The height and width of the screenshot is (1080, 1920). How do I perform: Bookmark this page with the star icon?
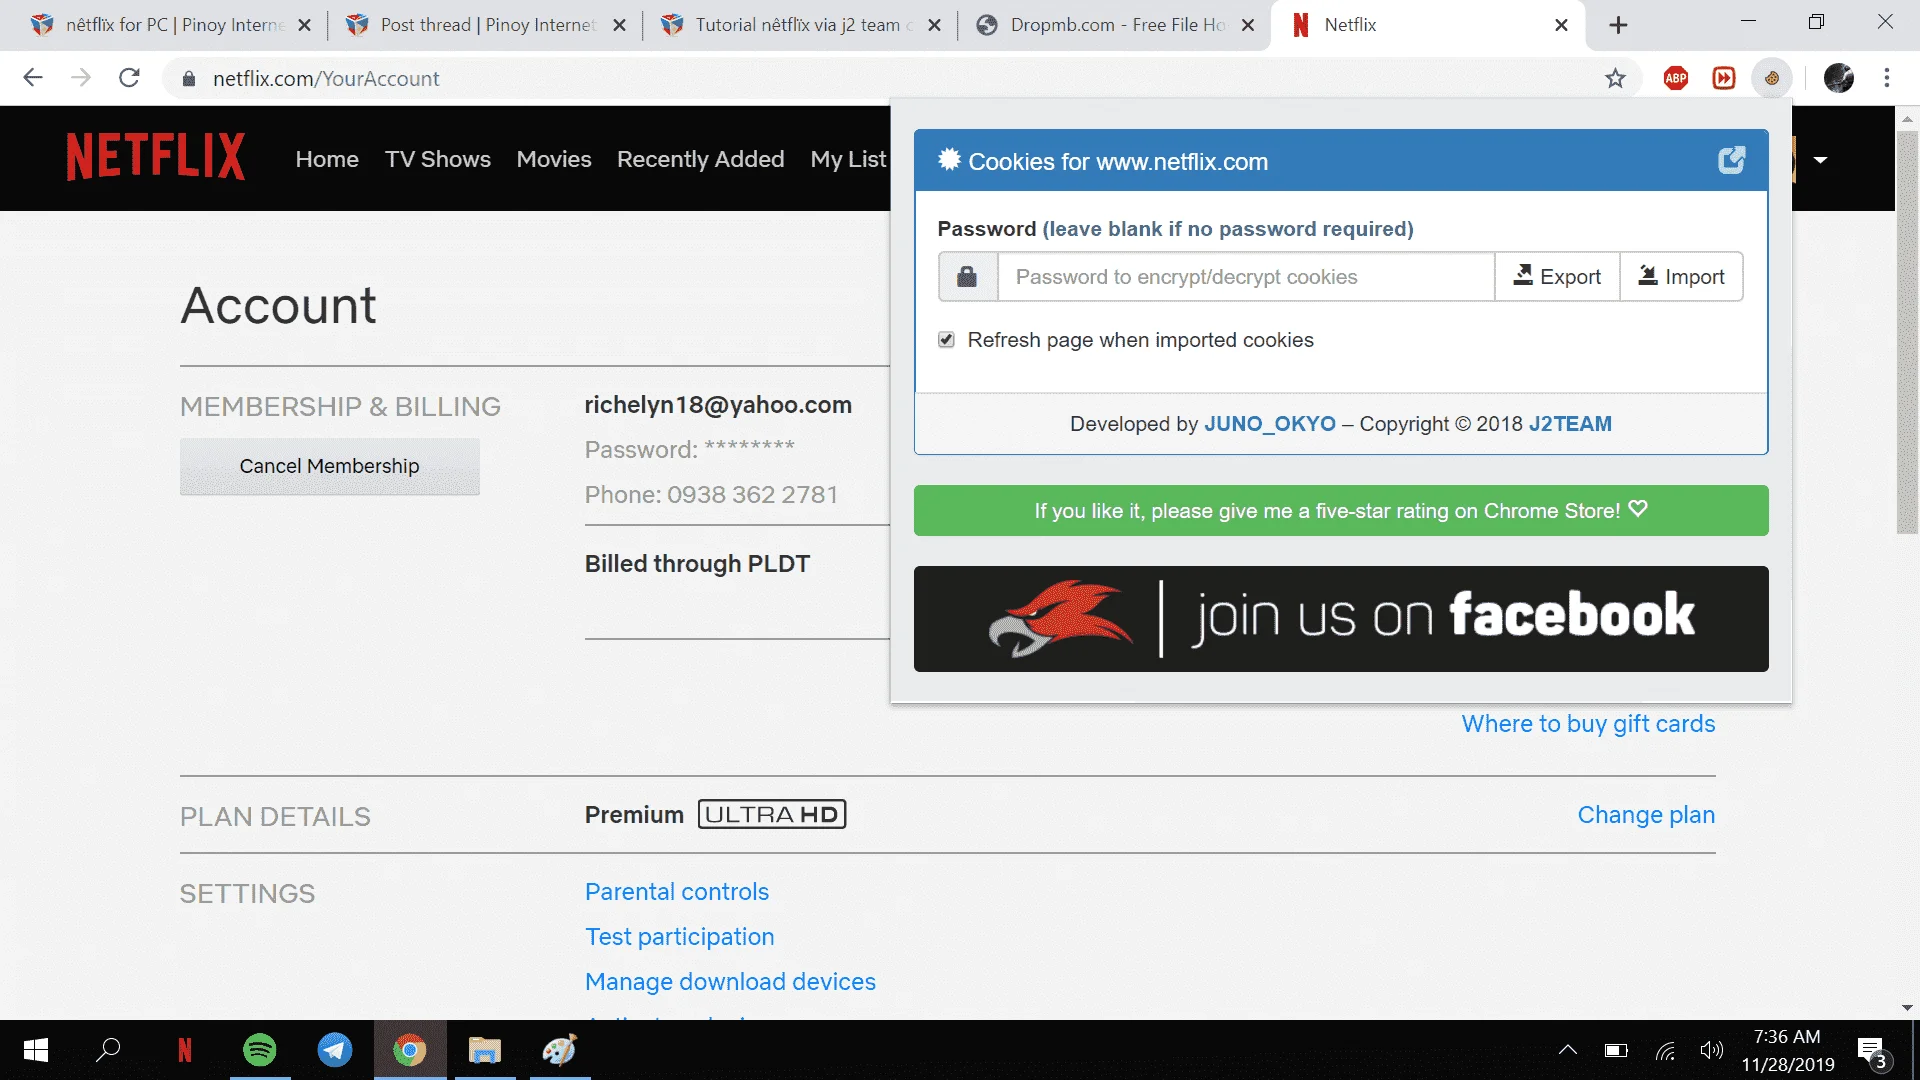(1615, 78)
